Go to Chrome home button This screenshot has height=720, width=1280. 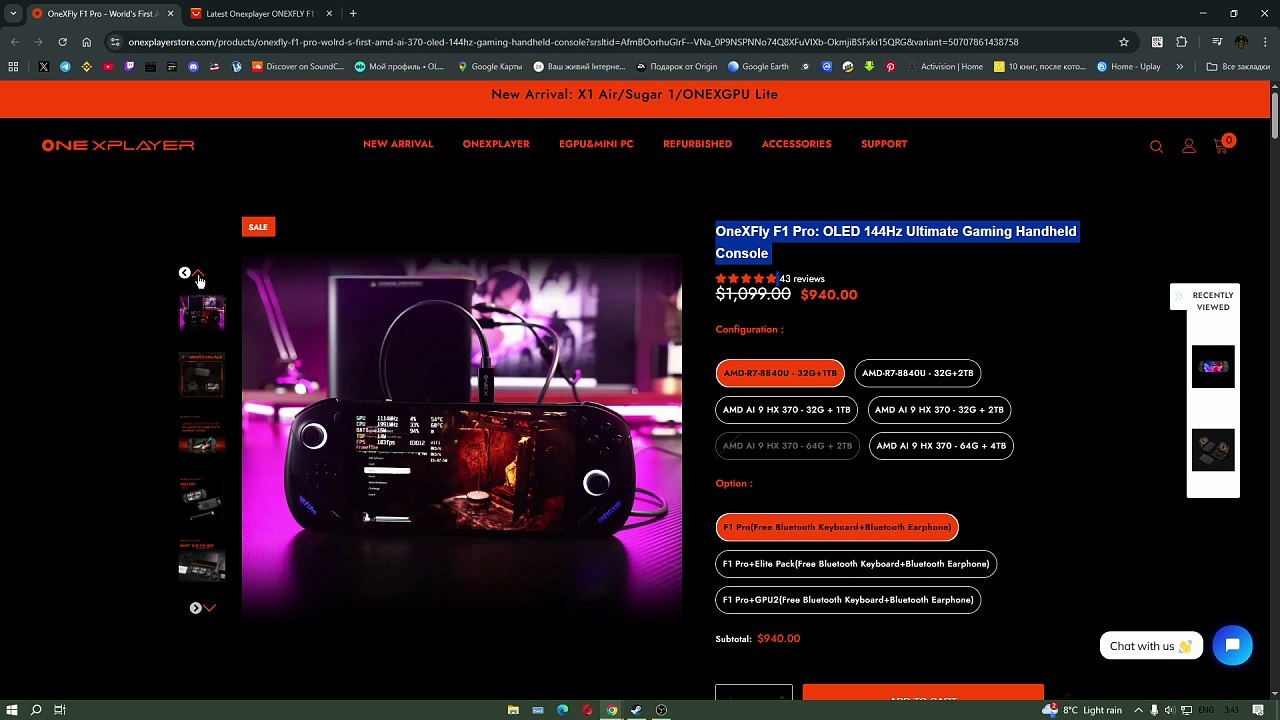pos(86,42)
